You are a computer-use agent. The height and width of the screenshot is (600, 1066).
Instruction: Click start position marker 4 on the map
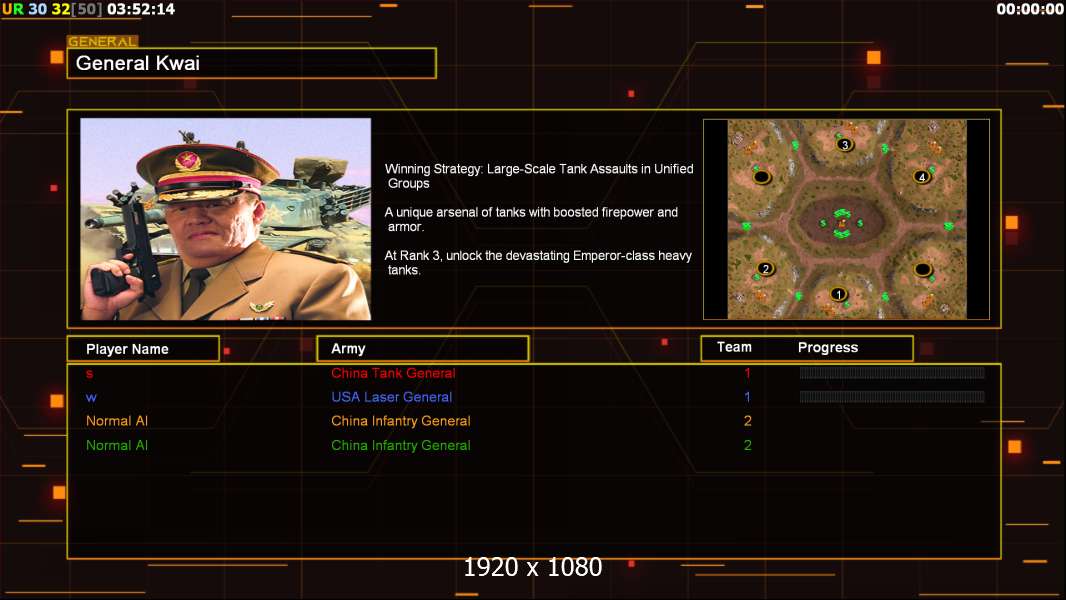pyautogui.click(x=921, y=177)
